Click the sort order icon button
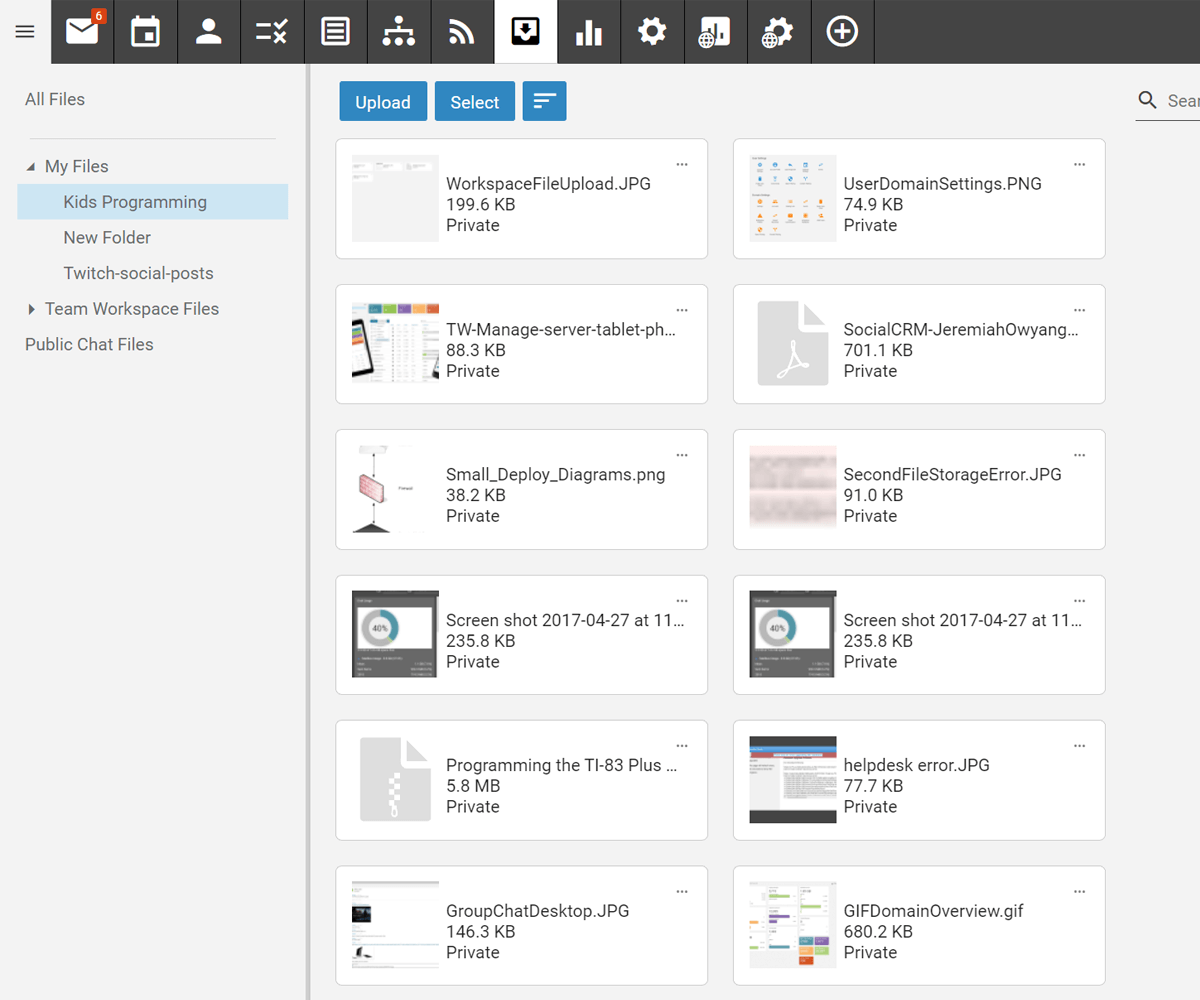This screenshot has height=1000, width=1200. pyautogui.click(x=545, y=101)
